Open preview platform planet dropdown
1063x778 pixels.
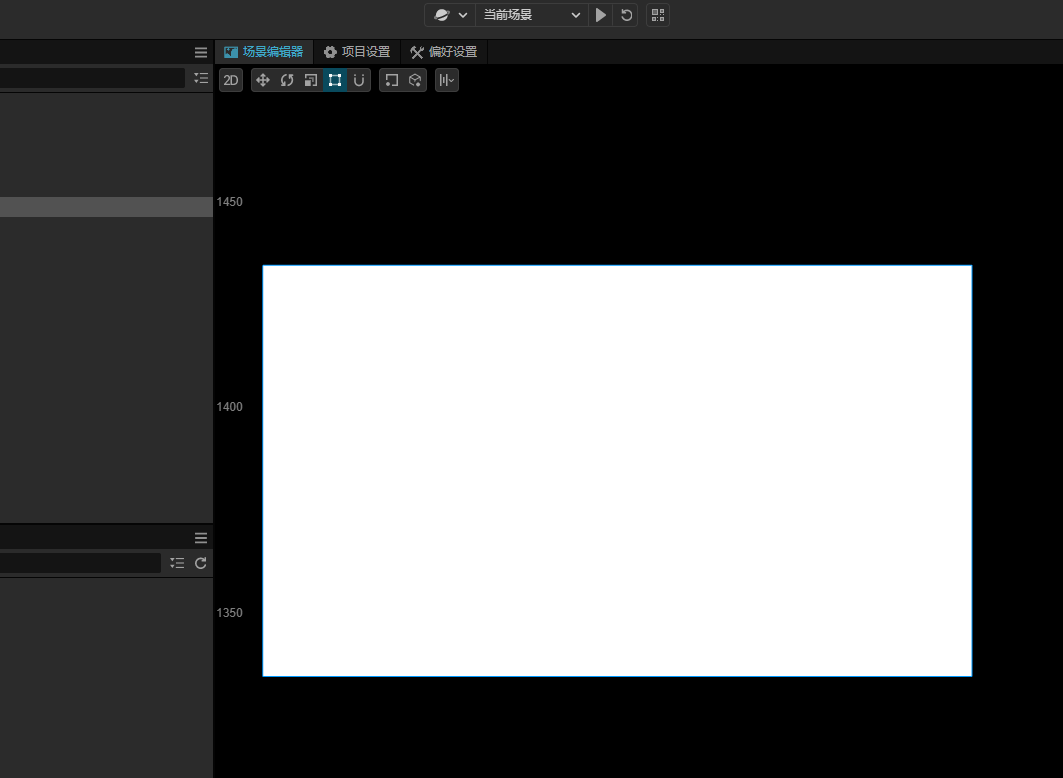pos(450,15)
